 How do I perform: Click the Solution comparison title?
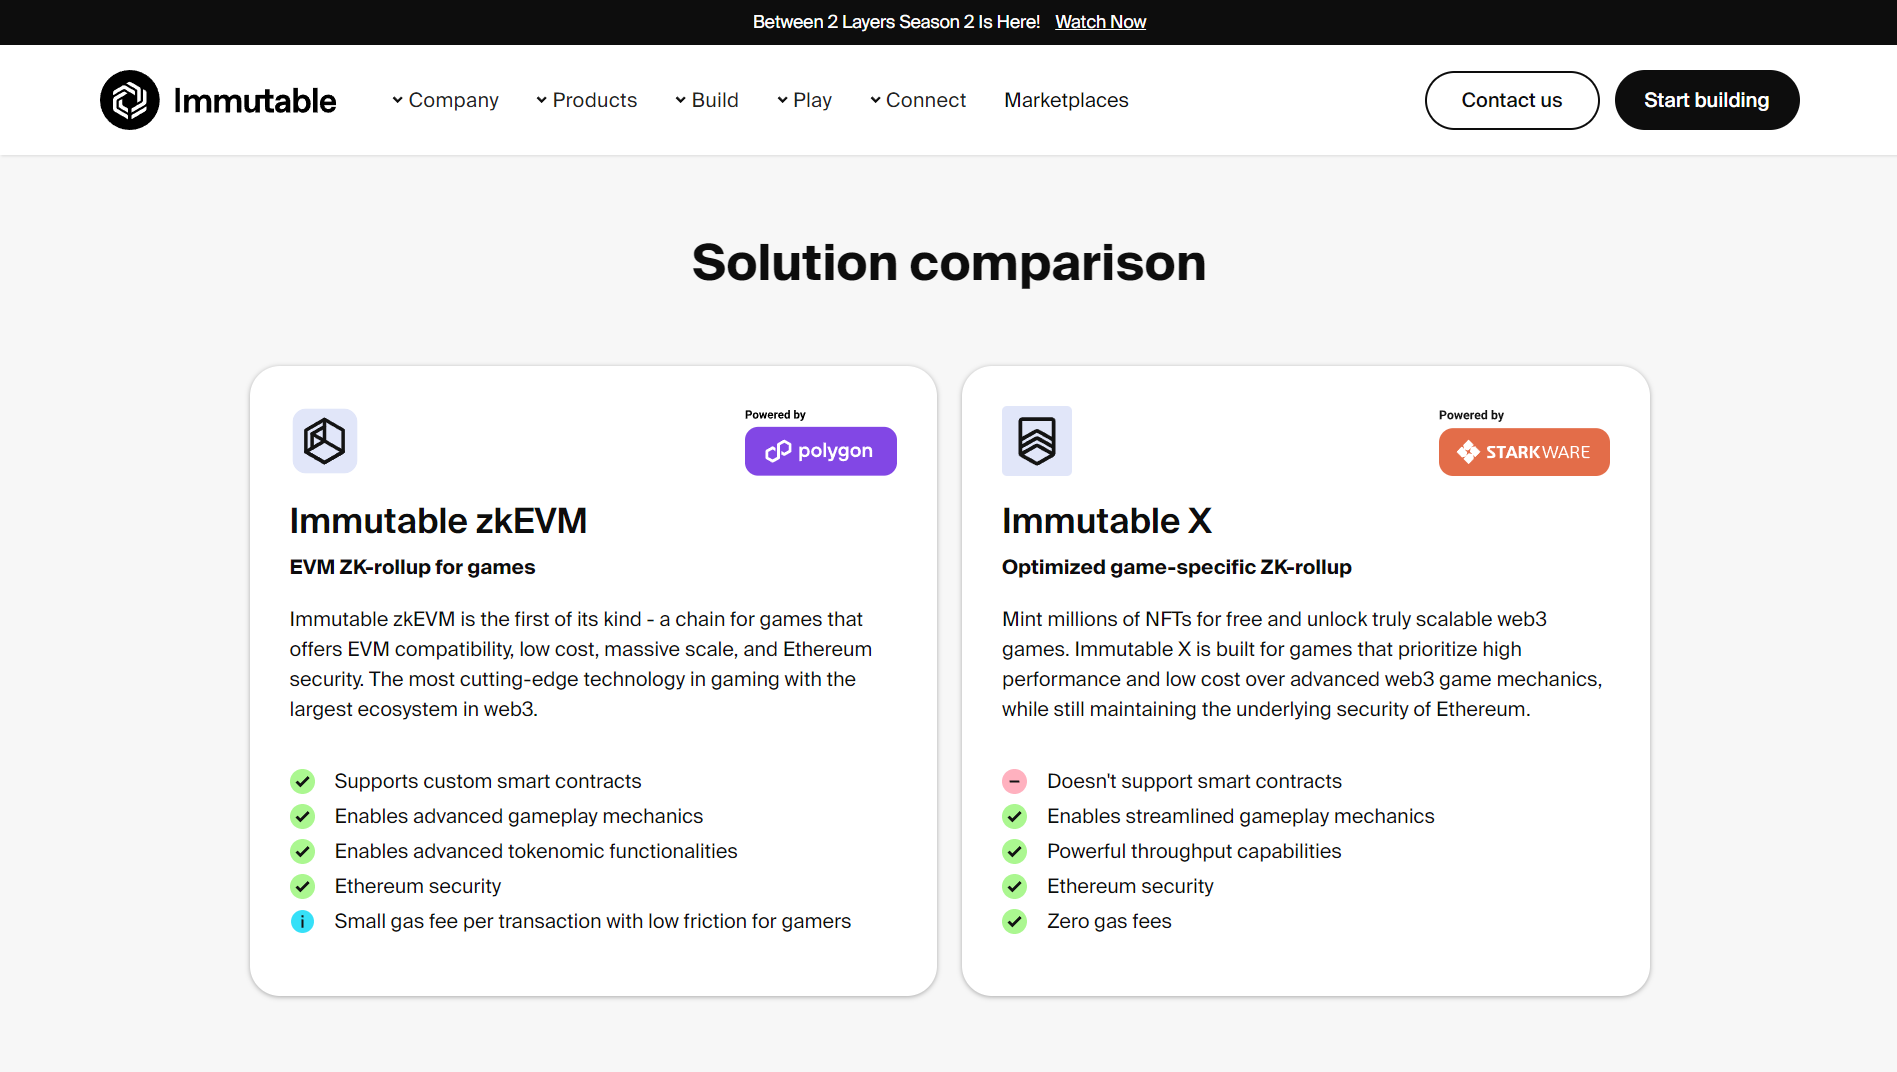click(x=949, y=262)
